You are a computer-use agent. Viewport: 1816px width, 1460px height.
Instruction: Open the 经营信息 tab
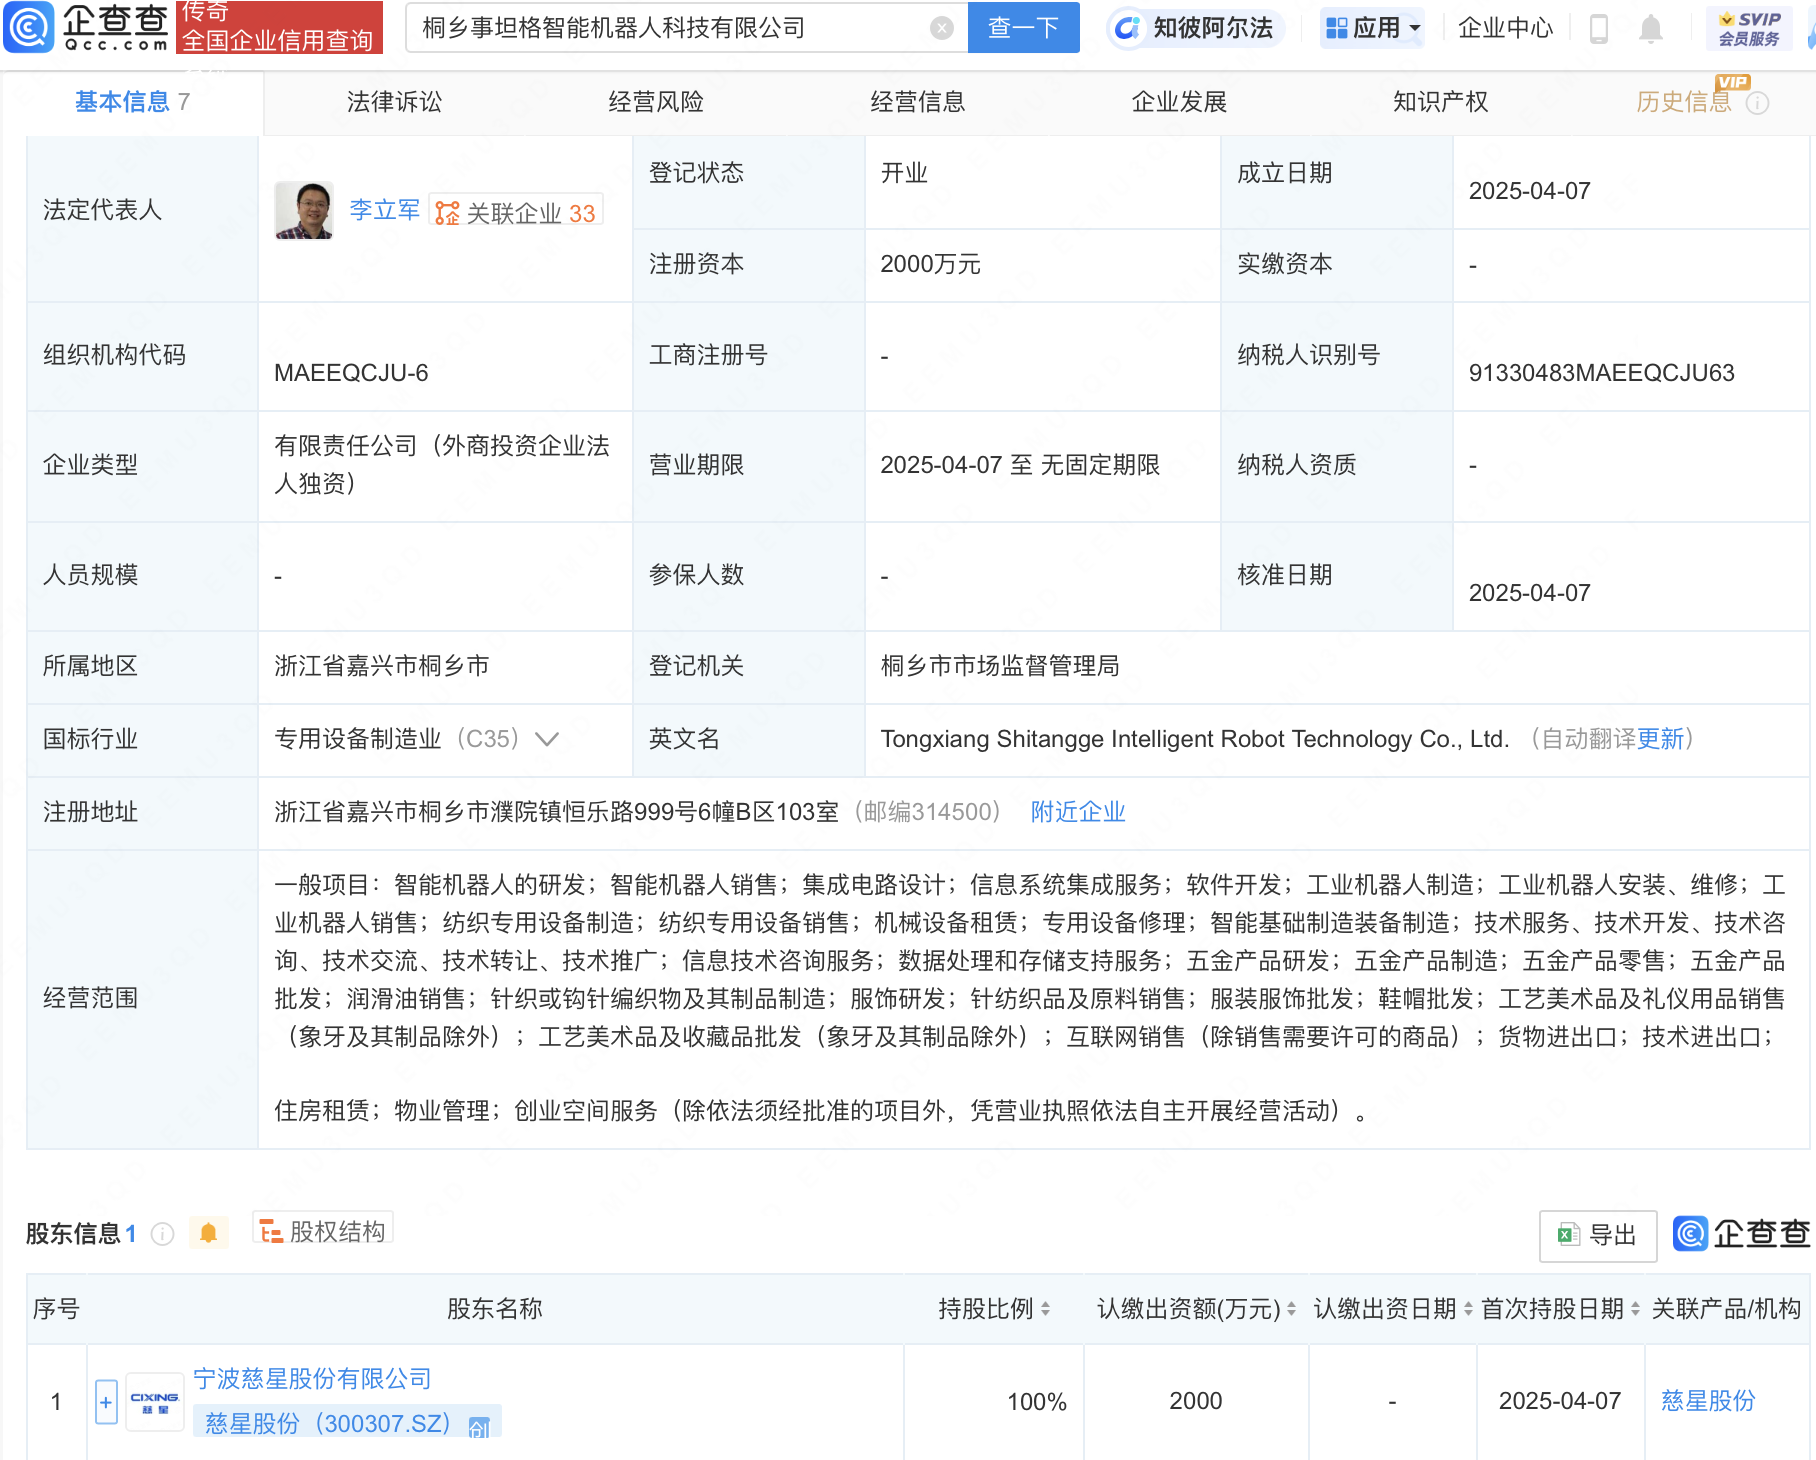pyautogui.click(x=917, y=102)
